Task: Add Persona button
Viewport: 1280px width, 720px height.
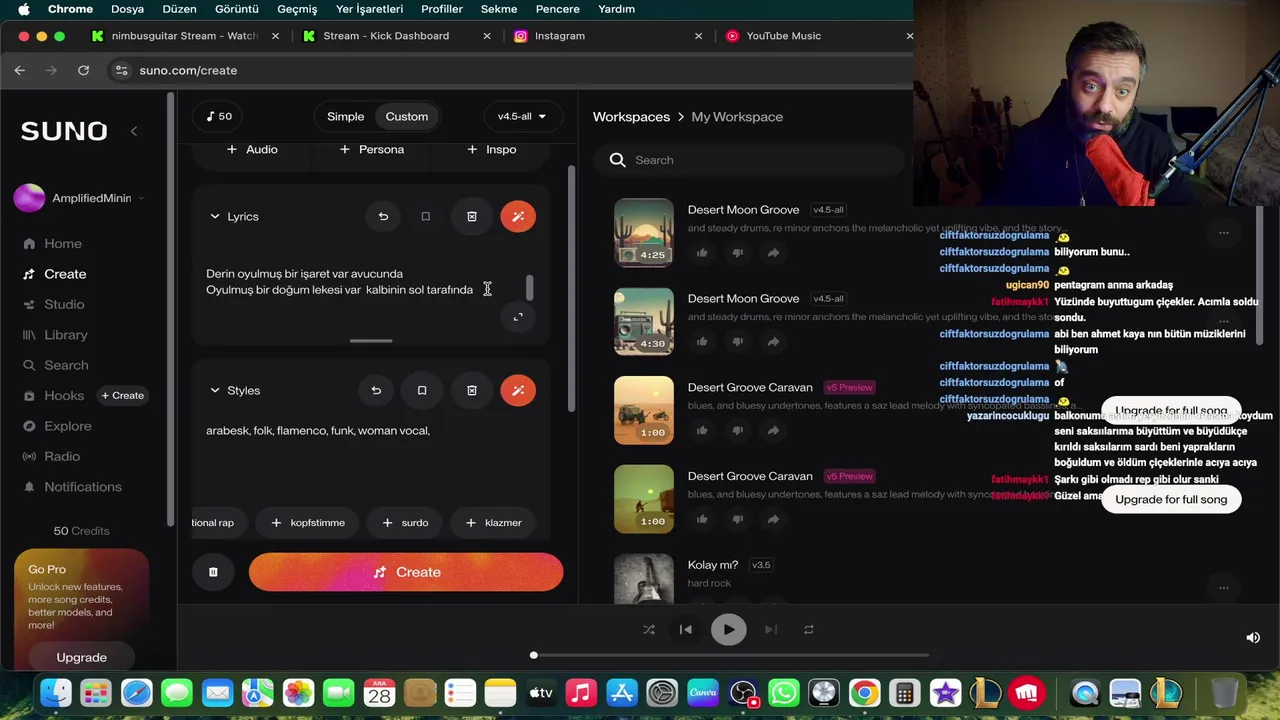Action: (372, 149)
